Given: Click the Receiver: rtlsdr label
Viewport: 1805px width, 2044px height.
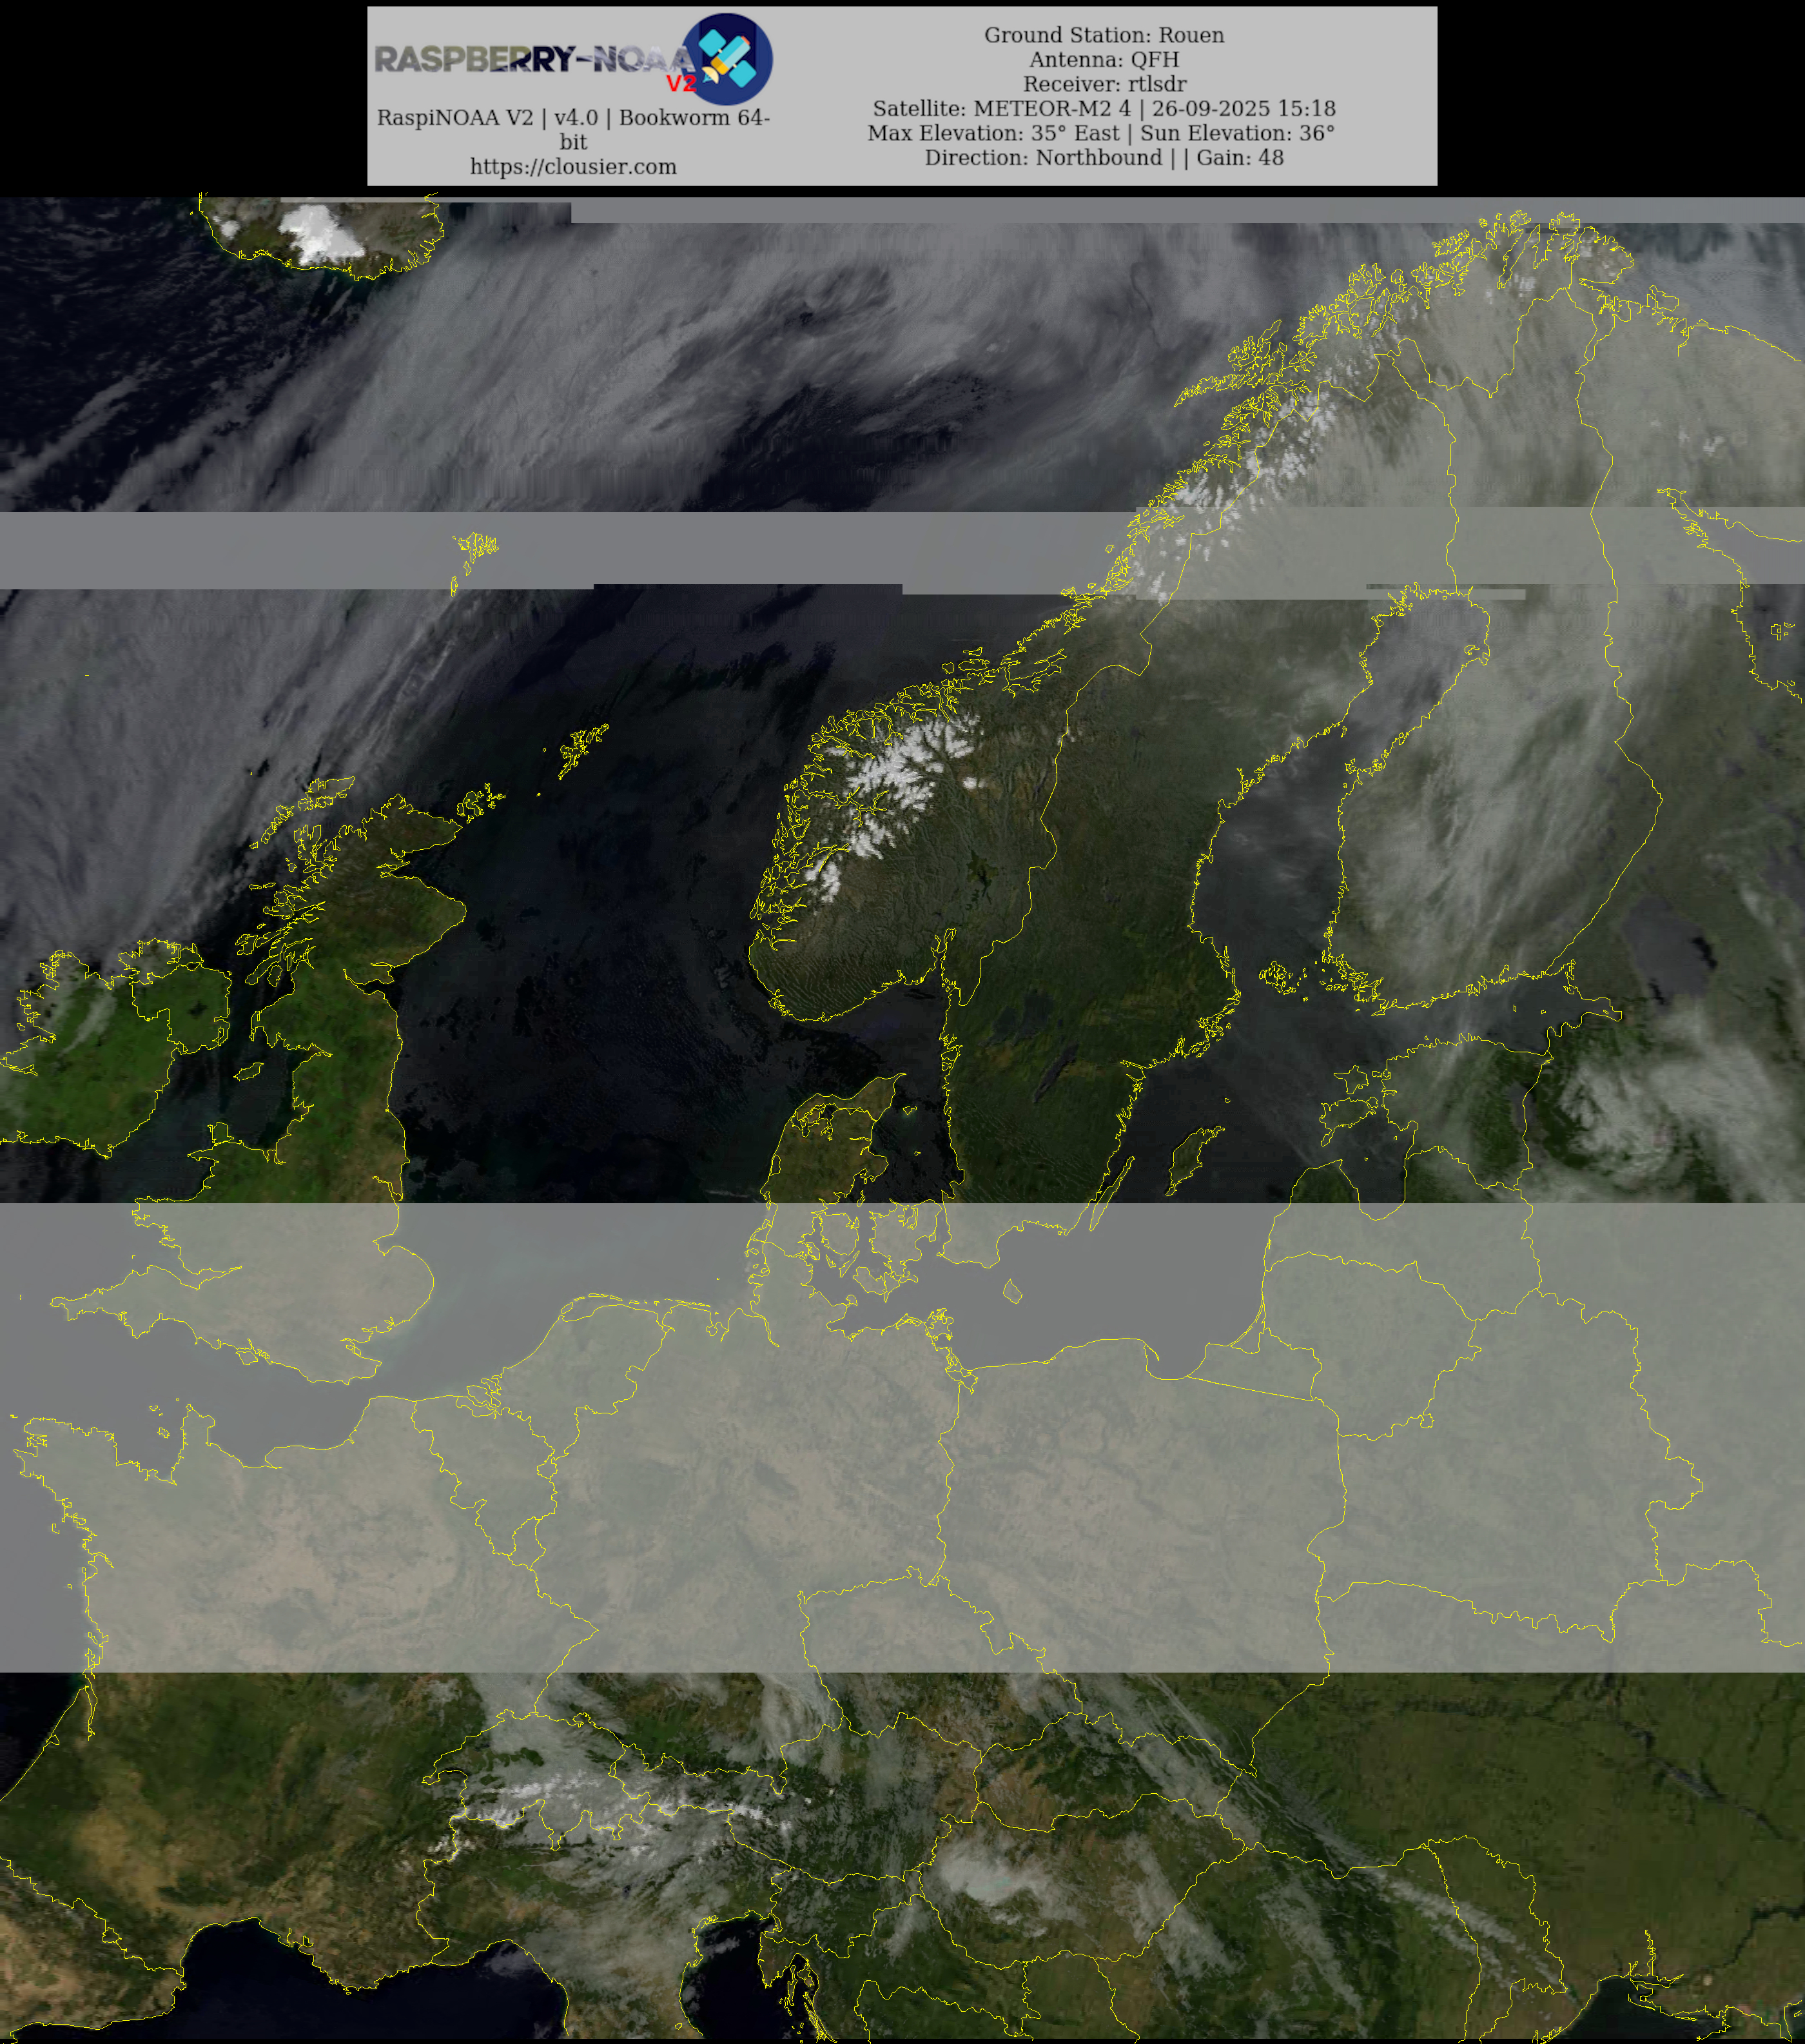Looking at the screenshot, I should 1104,84.
